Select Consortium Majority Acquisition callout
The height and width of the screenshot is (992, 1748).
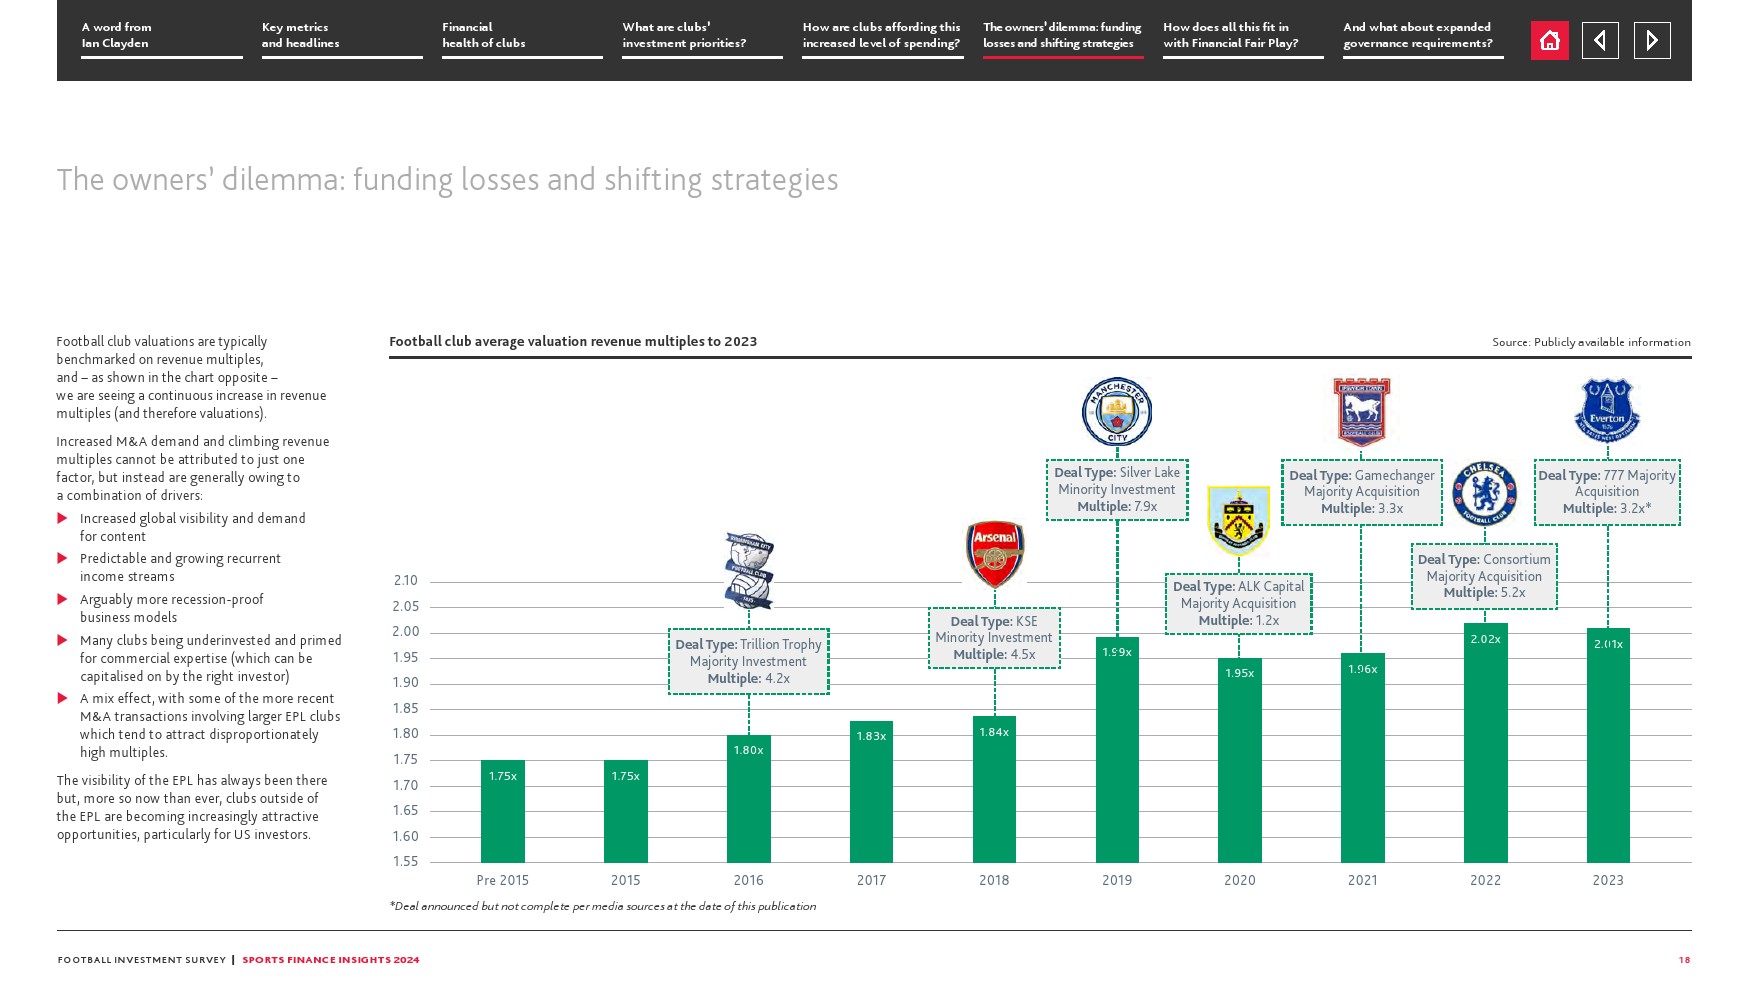[x=1484, y=576]
